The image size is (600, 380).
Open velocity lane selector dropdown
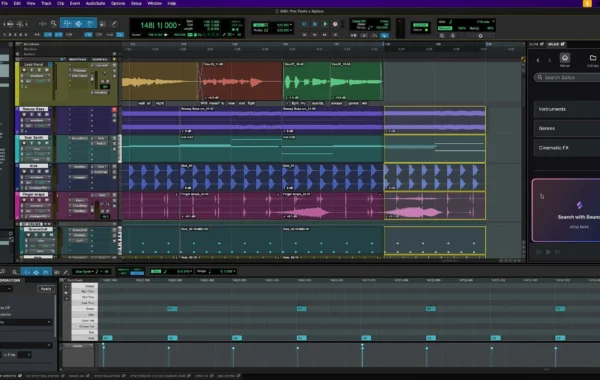(78, 346)
